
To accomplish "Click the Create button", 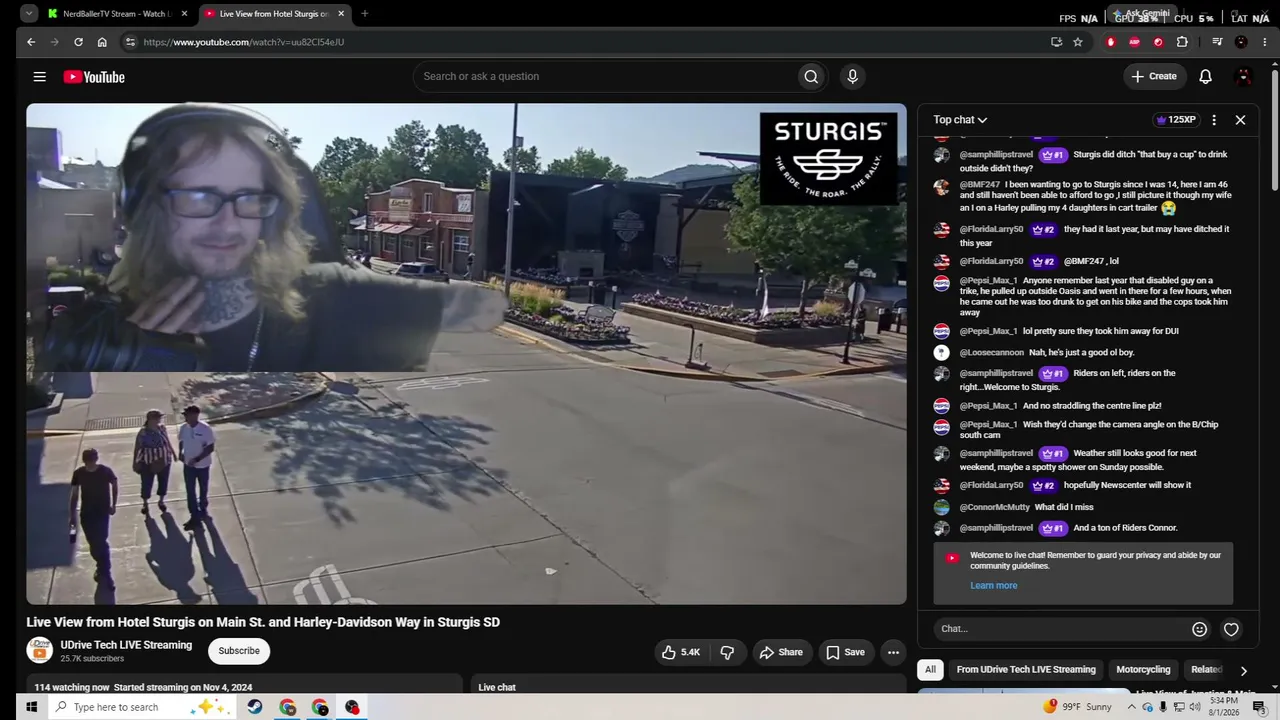I will (x=1153, y=77).
